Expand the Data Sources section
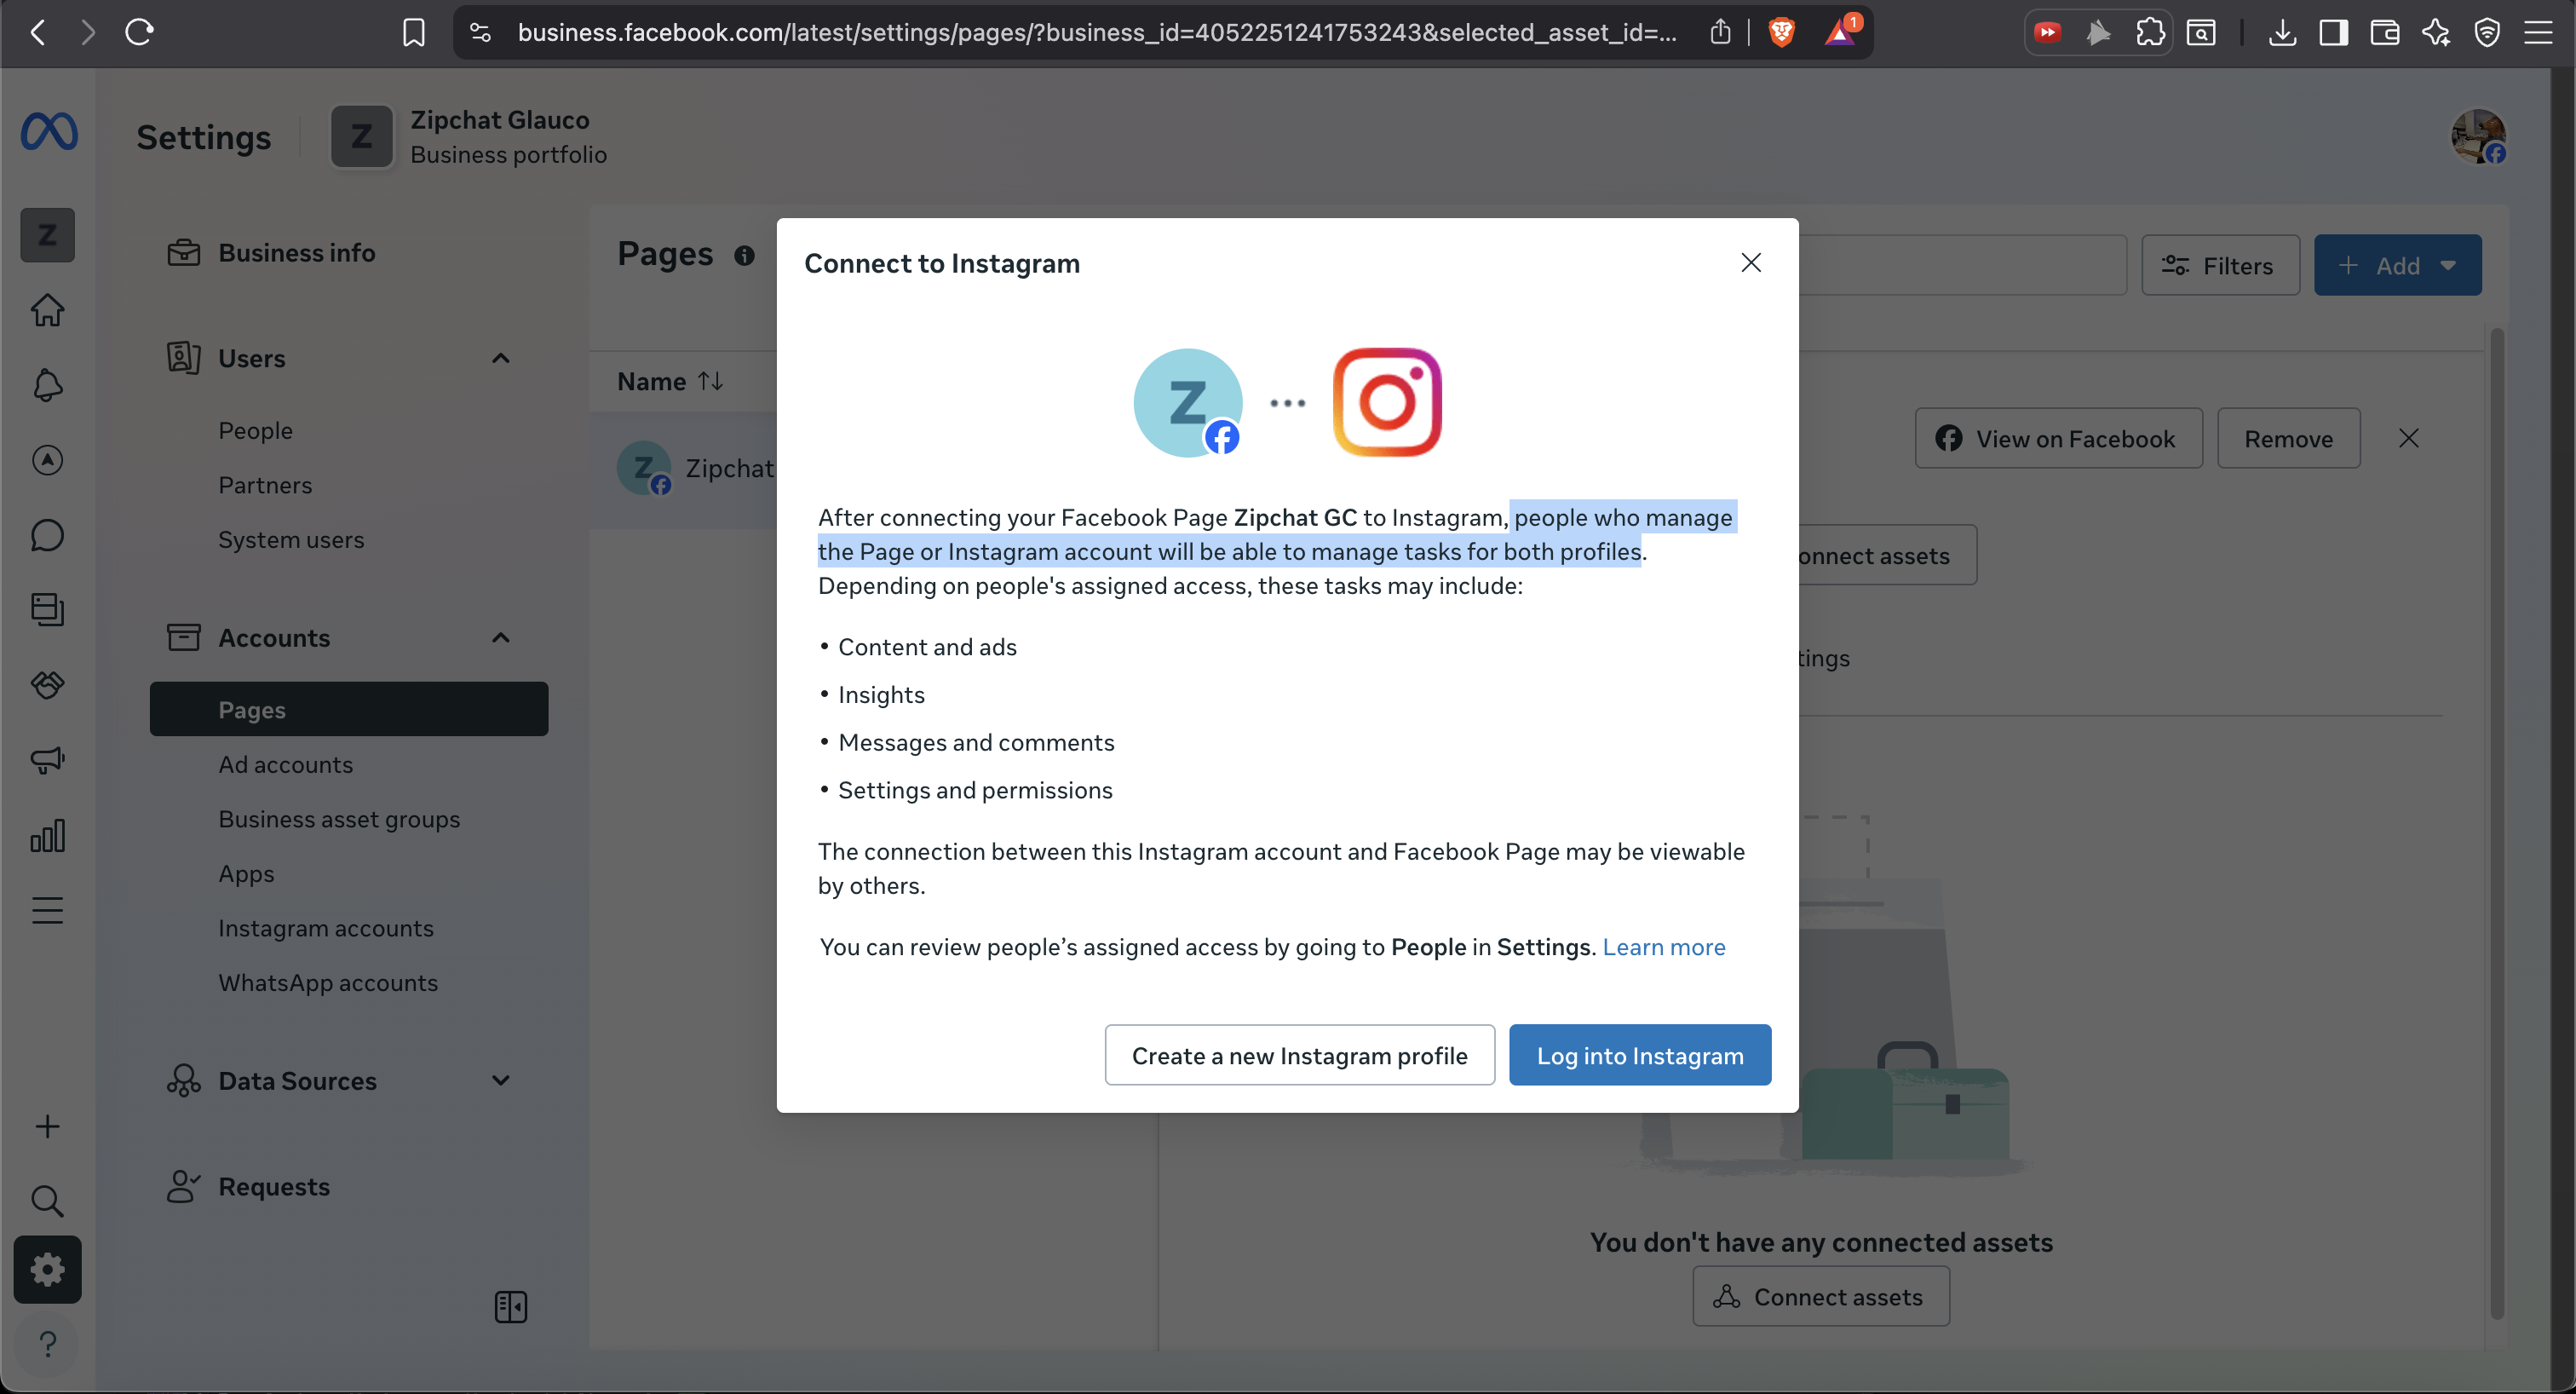 [501, 1081]
